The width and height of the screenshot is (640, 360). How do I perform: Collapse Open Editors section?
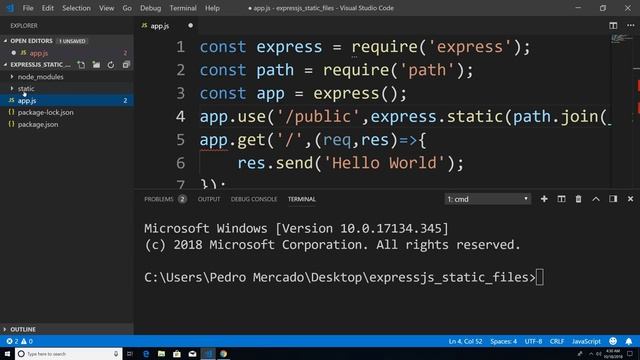pos(31,41)
